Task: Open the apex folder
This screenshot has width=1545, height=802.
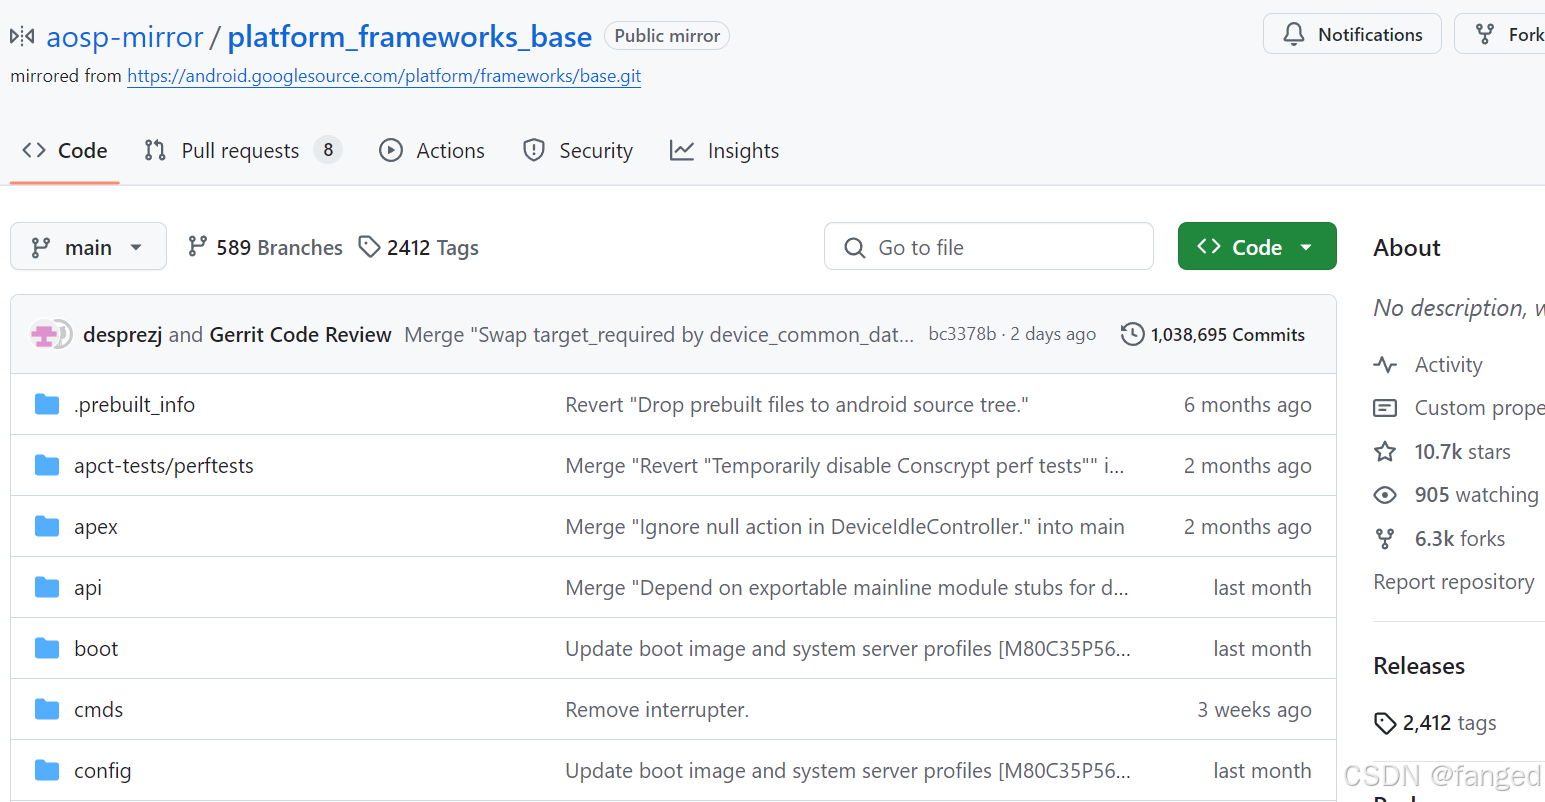Action: point(96,528)
